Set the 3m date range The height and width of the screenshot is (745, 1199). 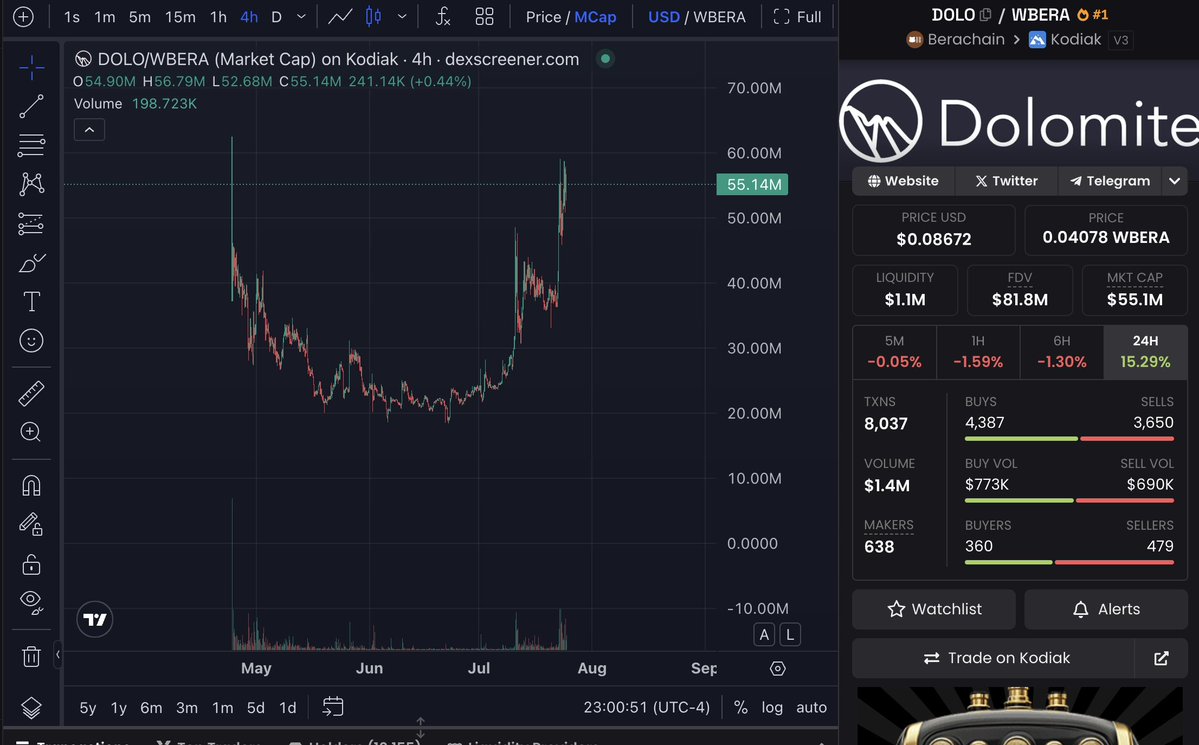[187, 708]
